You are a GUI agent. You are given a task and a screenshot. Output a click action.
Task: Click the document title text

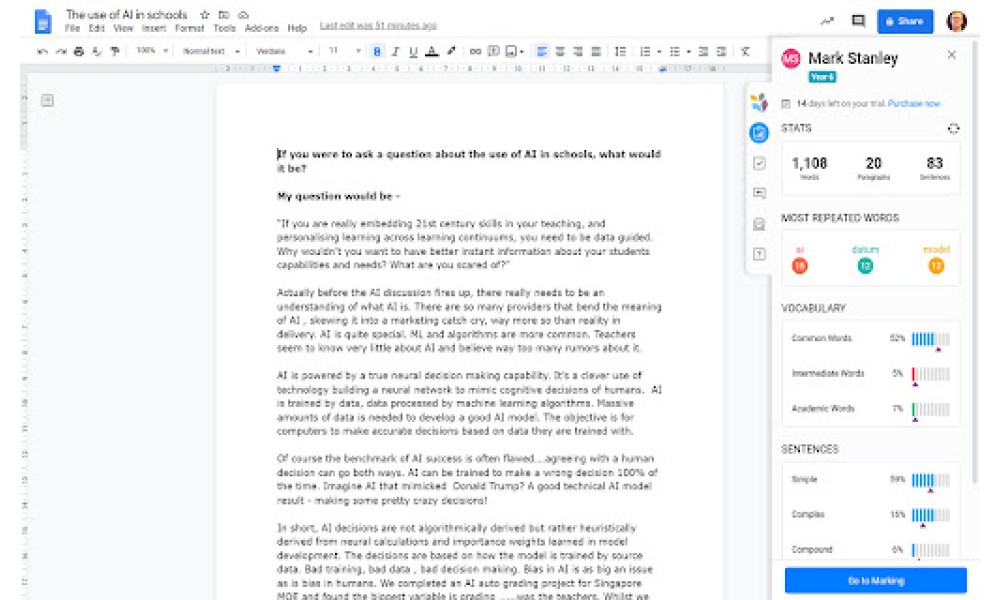tap(127, 14)
